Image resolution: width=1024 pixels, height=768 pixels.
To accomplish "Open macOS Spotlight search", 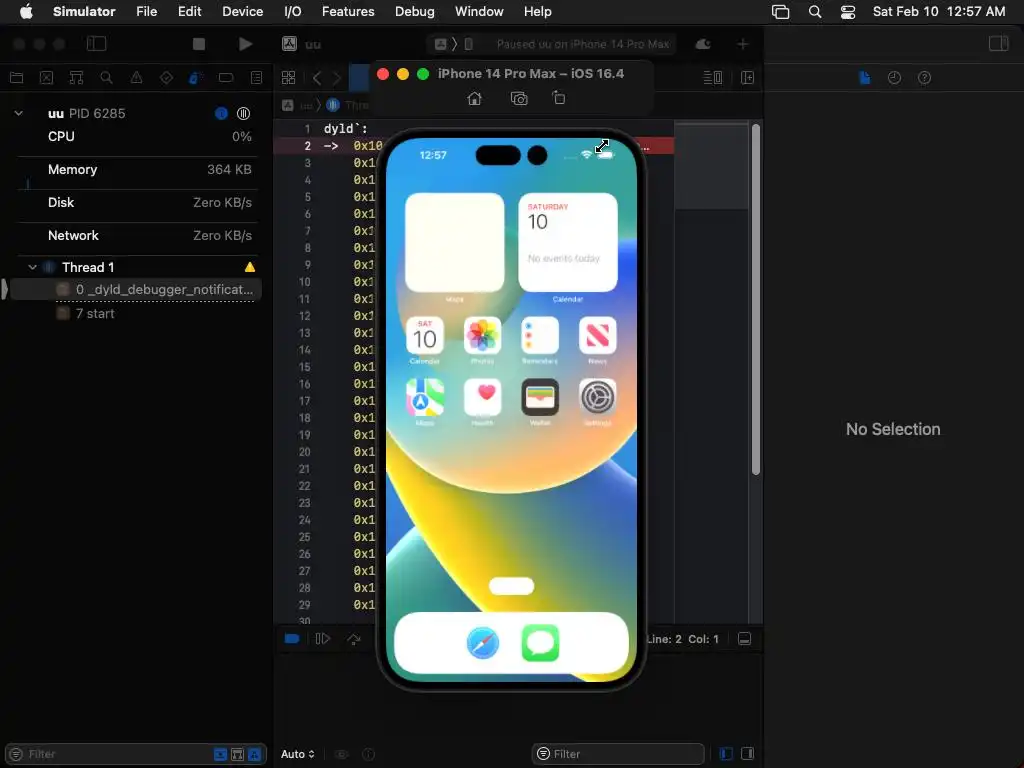I will pos(815,11).
